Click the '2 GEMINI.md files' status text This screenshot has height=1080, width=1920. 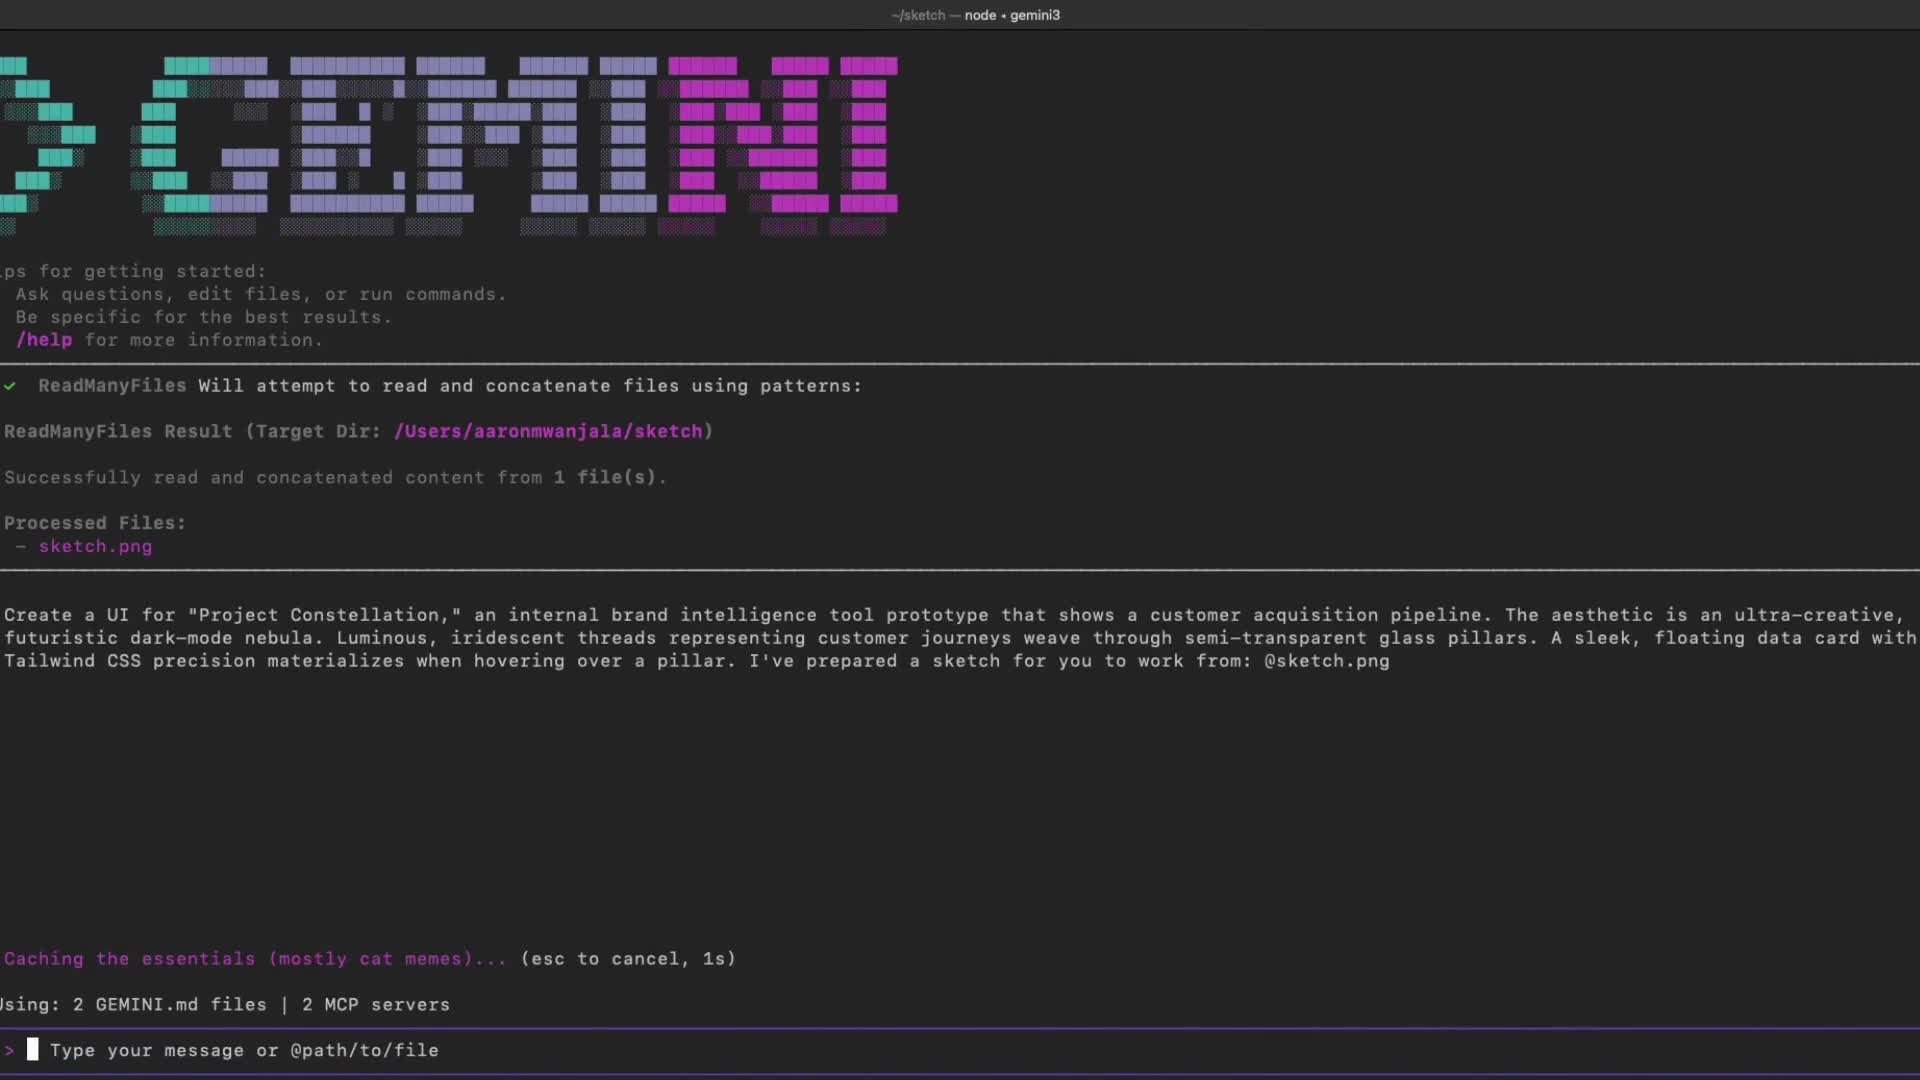coord(169,1004)
